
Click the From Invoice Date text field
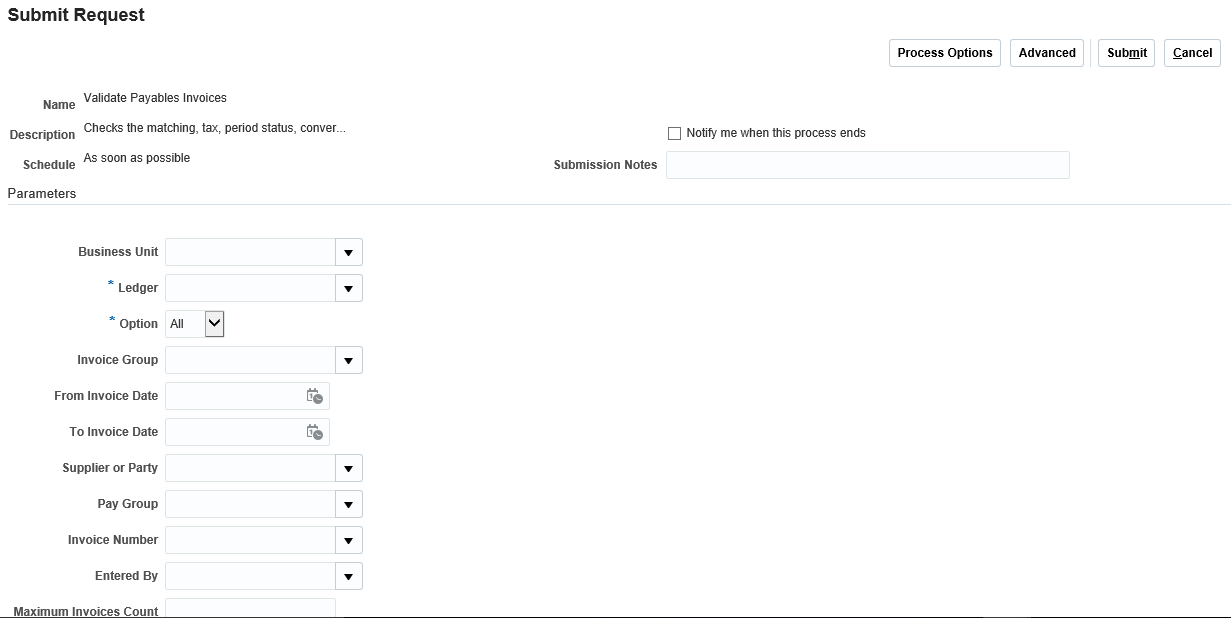click(x=240, y=396)
